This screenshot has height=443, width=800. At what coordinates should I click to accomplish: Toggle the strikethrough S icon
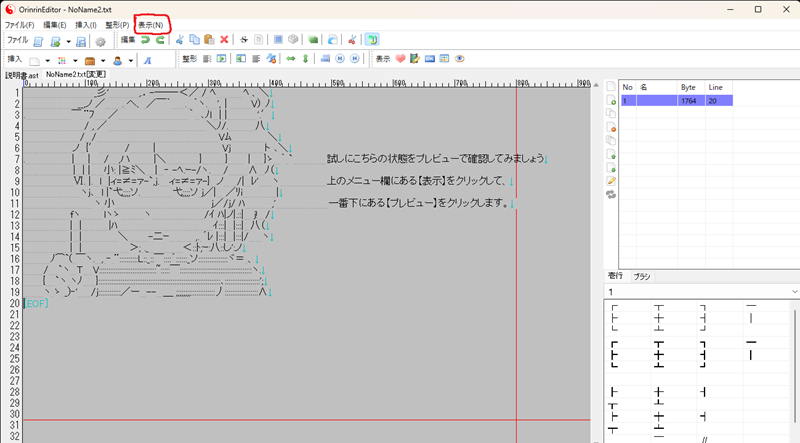tap(243, 40)
